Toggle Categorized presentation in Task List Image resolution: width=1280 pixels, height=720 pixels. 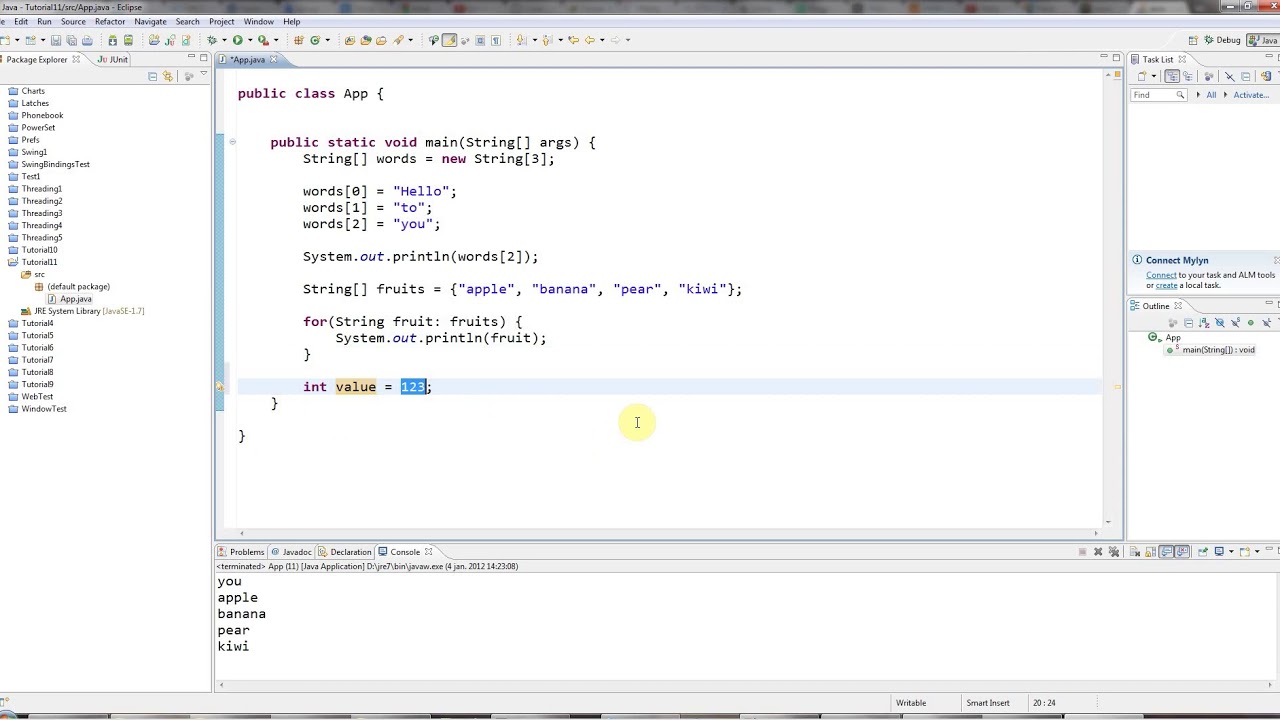tap(1172, 76)
